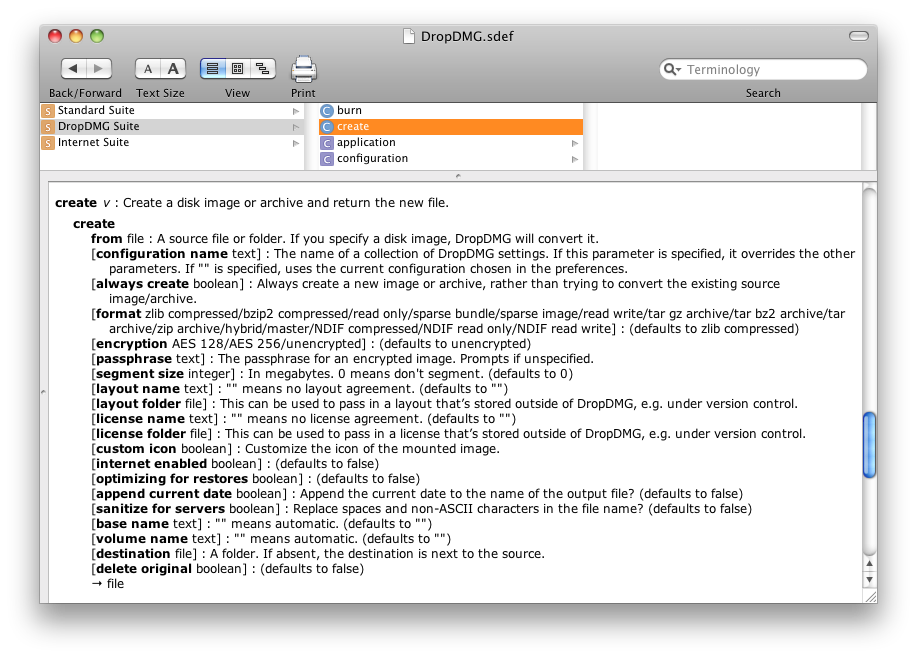
Task: Select the burn command
Action: pos(451,111)
